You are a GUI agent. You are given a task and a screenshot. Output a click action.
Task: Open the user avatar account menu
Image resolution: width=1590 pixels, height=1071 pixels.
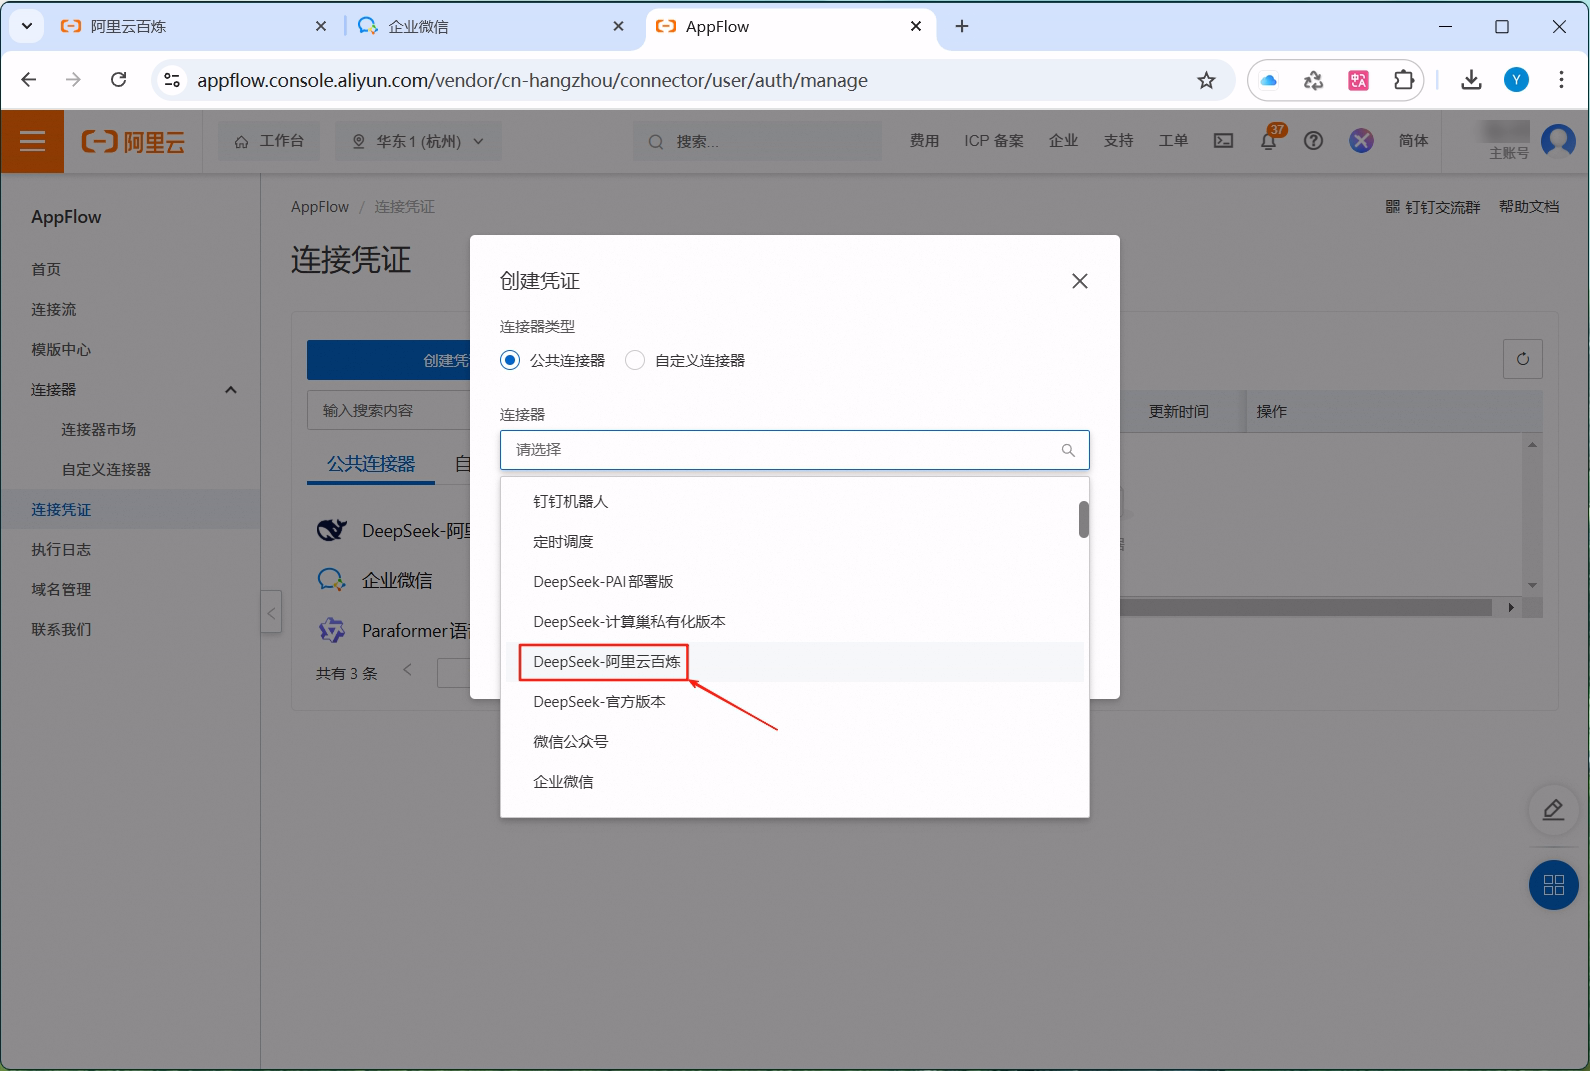pyautogui.click(x=1558, y=141)
